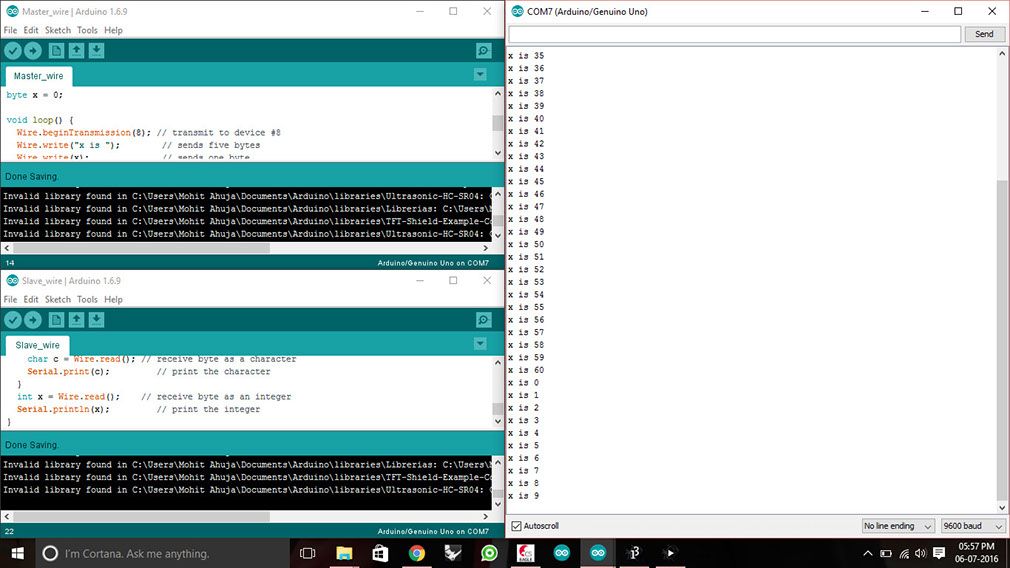Click Cortana search box
The image size is (1010, 568).
[x=160, y=553]
